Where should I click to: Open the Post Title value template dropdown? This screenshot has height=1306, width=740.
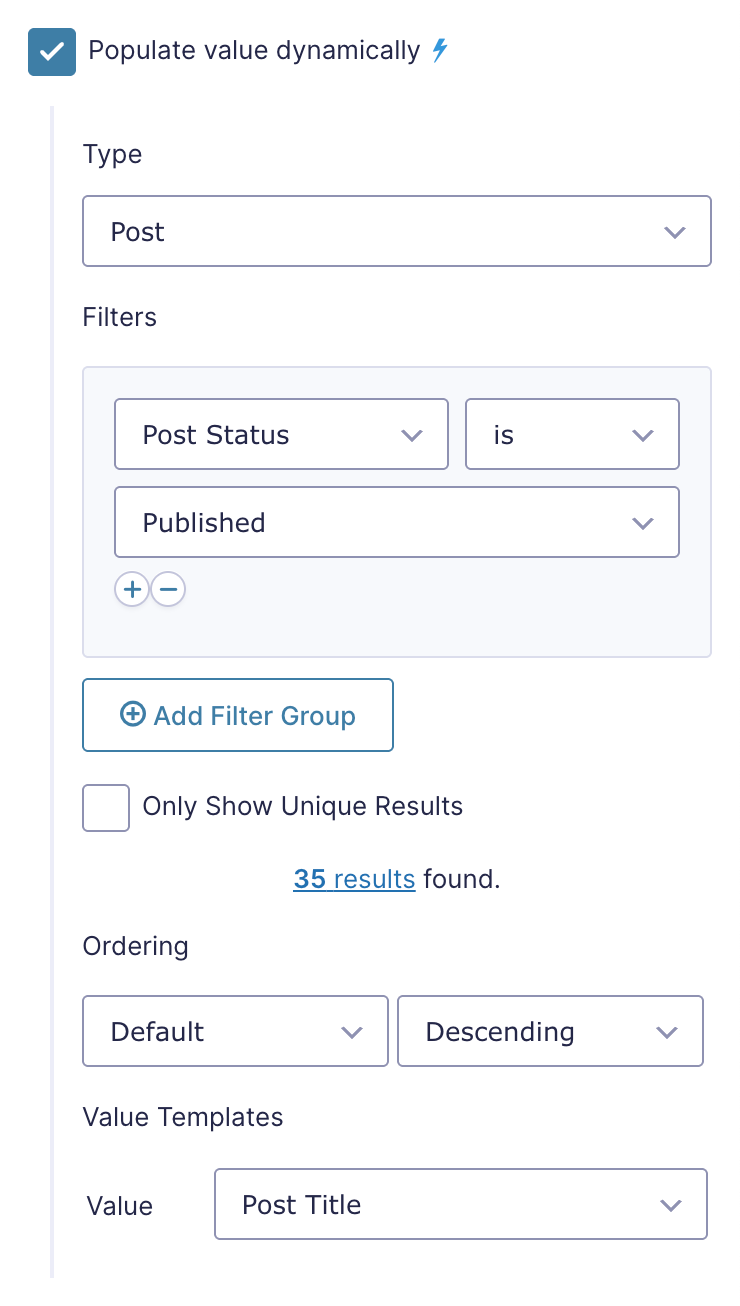(x=461, y=1204)
